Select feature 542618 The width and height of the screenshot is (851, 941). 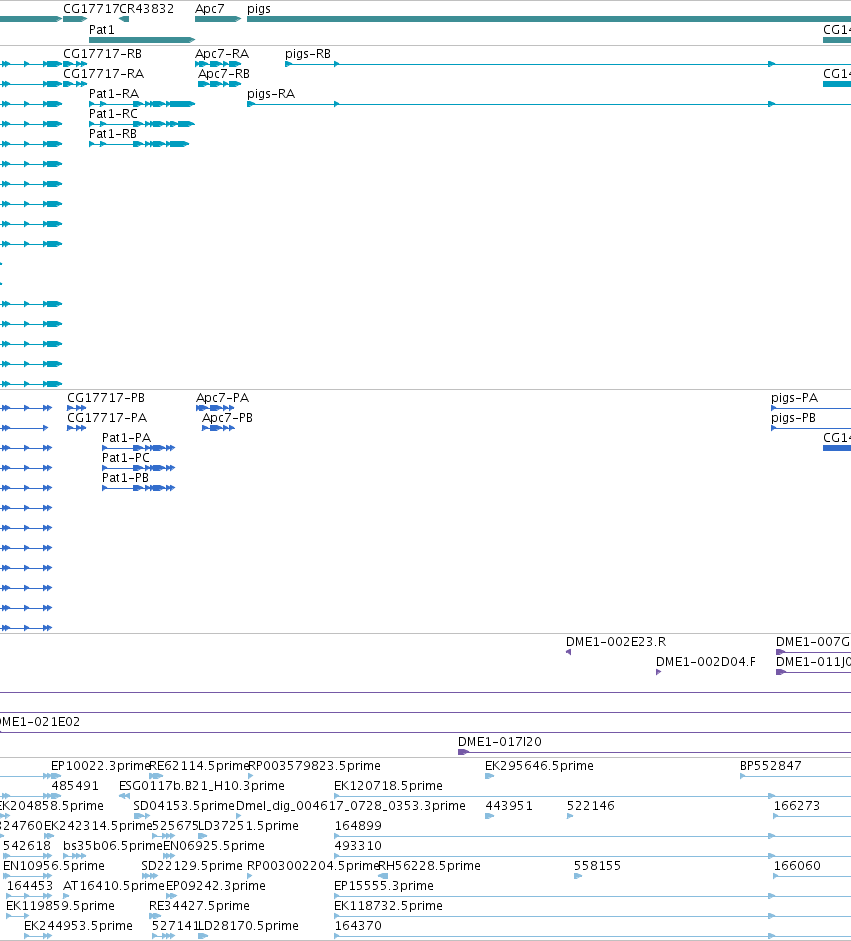[x=27, y=846]
